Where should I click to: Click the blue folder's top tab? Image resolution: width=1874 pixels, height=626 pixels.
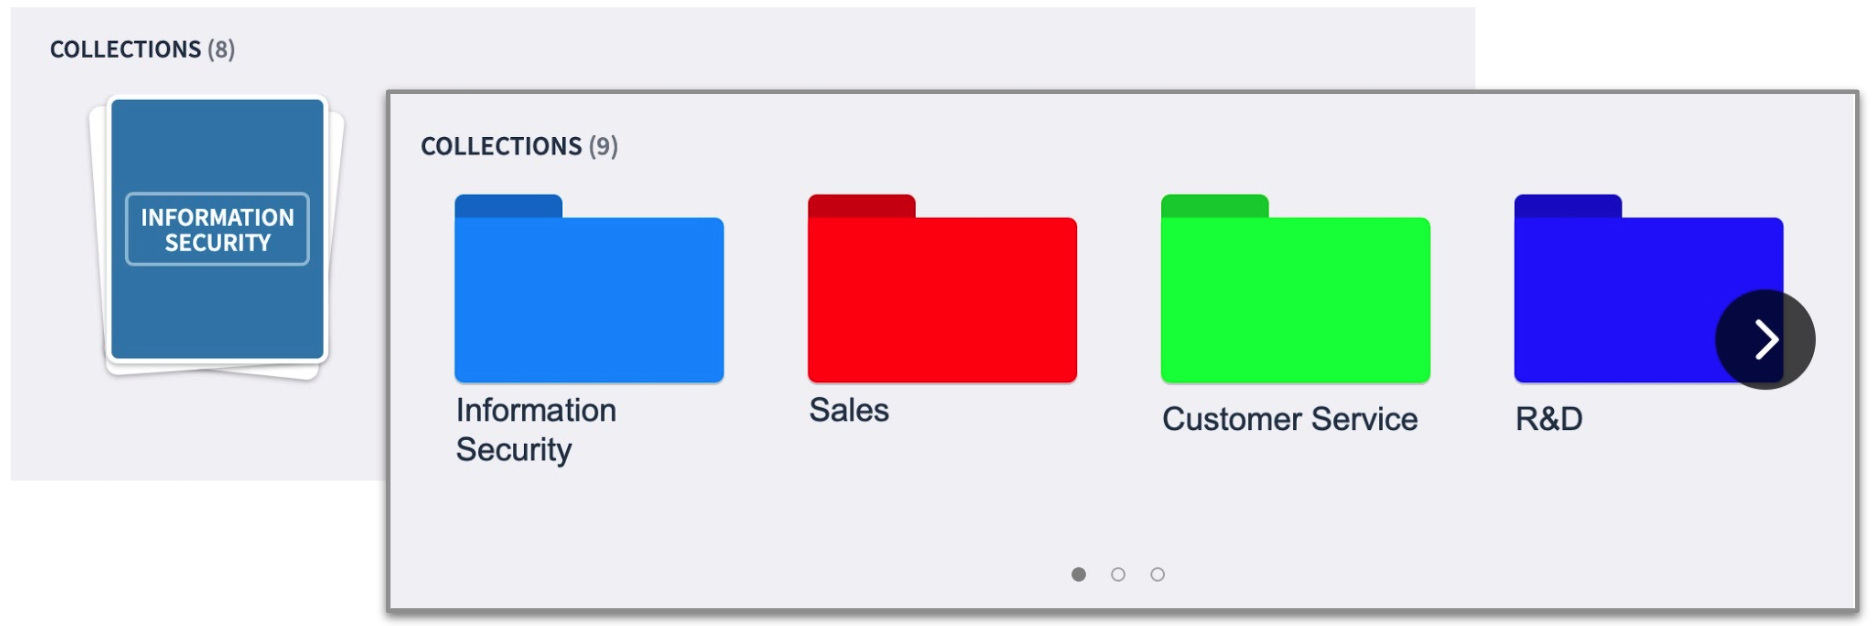tap(508, 205)
